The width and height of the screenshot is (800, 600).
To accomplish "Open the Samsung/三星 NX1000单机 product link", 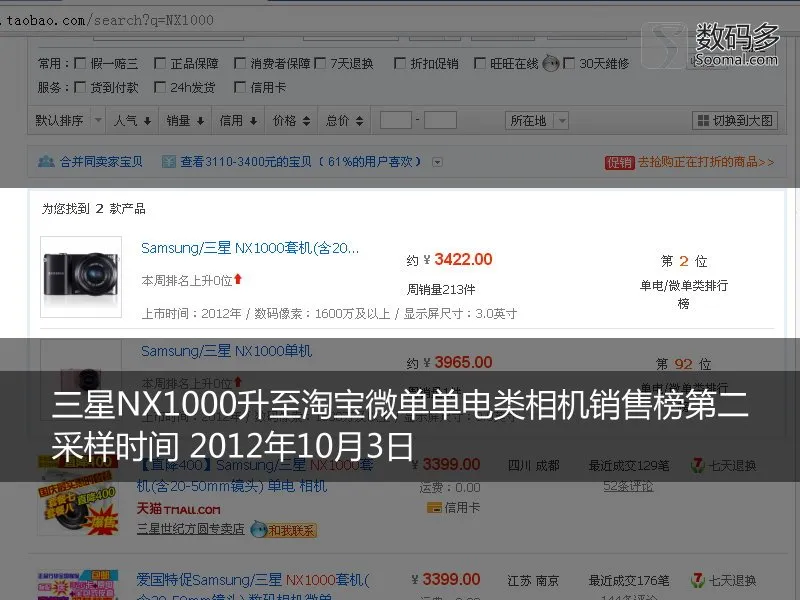I will (x=227, y=351).
